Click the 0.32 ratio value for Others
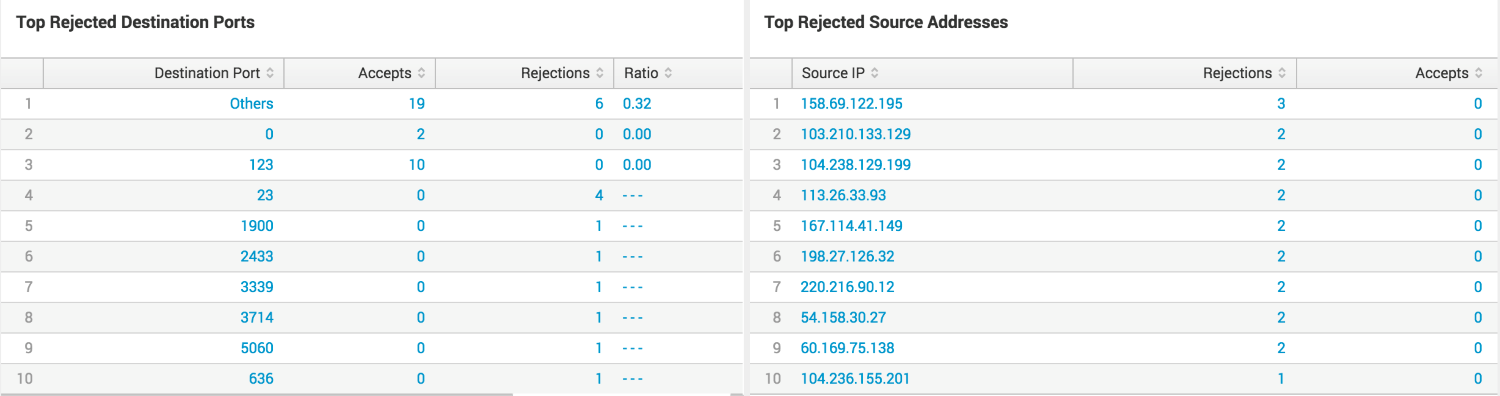 click(638, 103)
